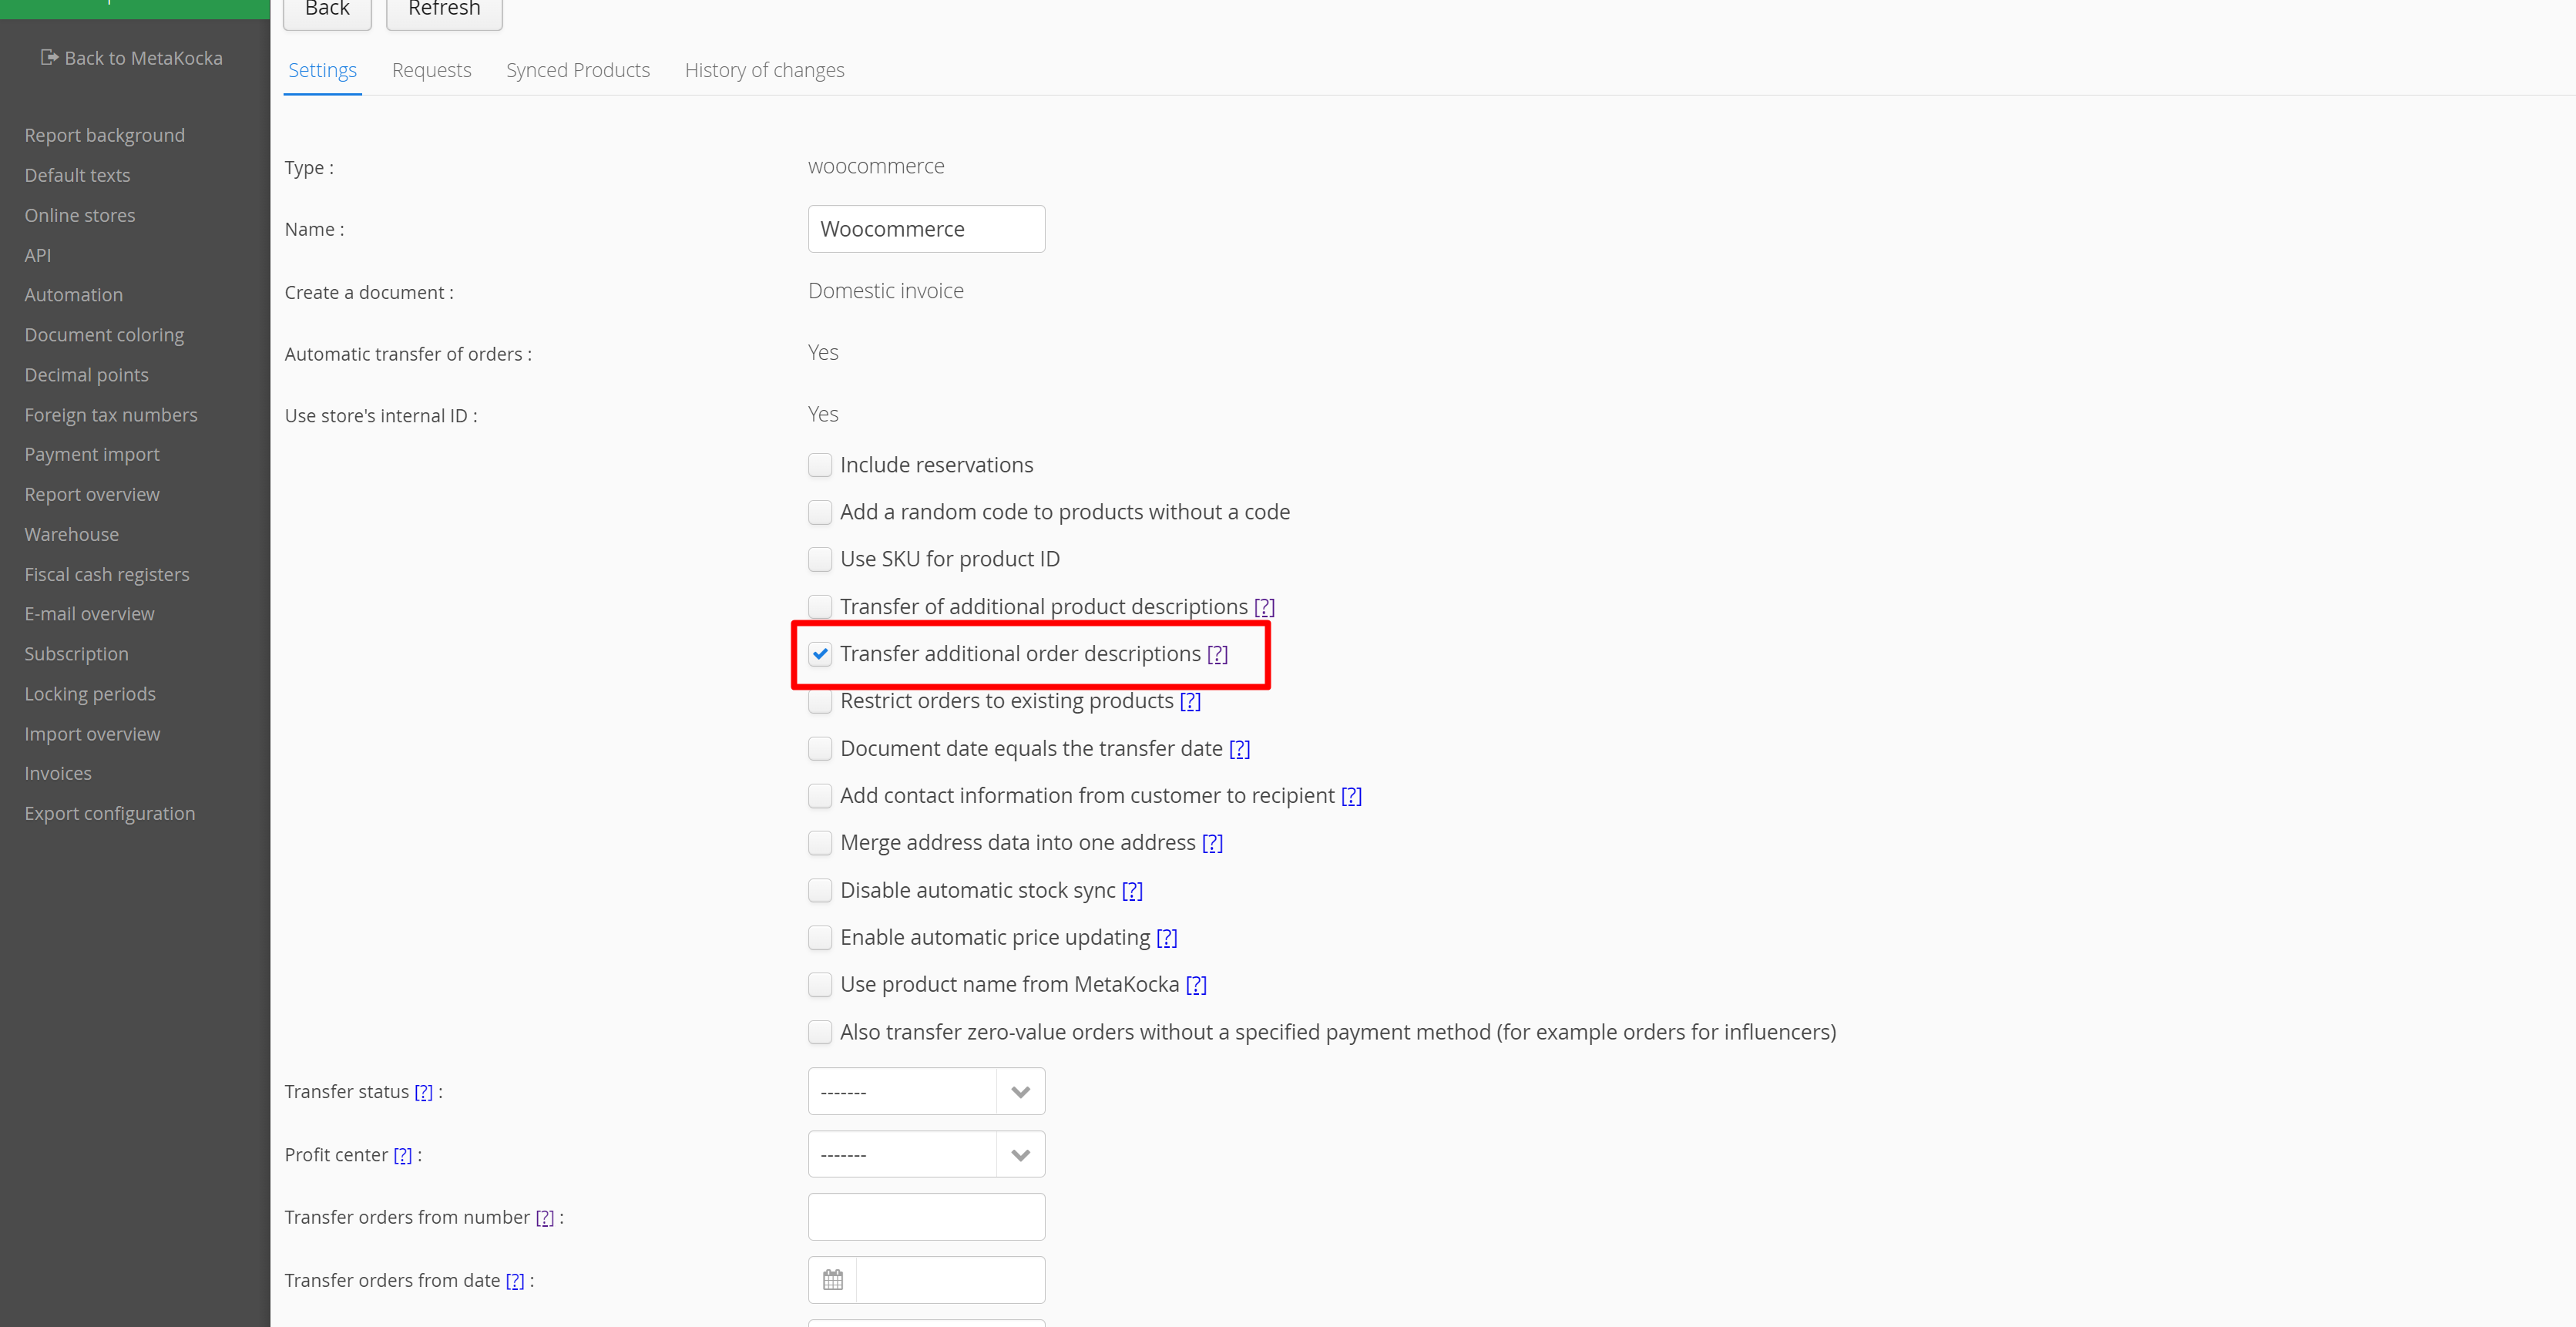Open the History of changes tab

764,70
